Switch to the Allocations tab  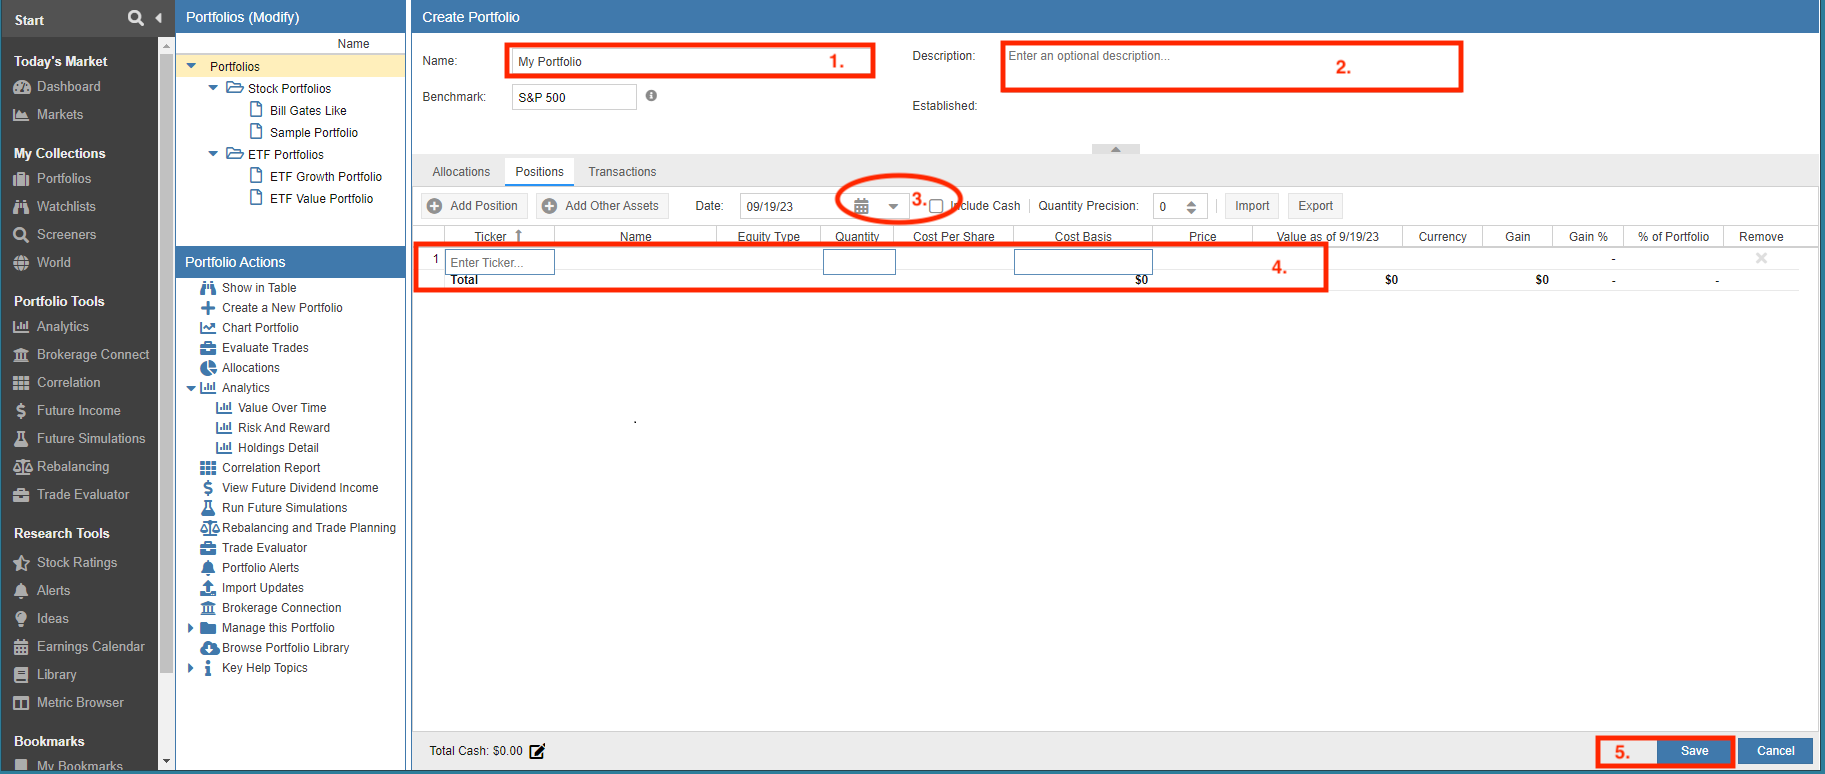click(x=461, y=172)
